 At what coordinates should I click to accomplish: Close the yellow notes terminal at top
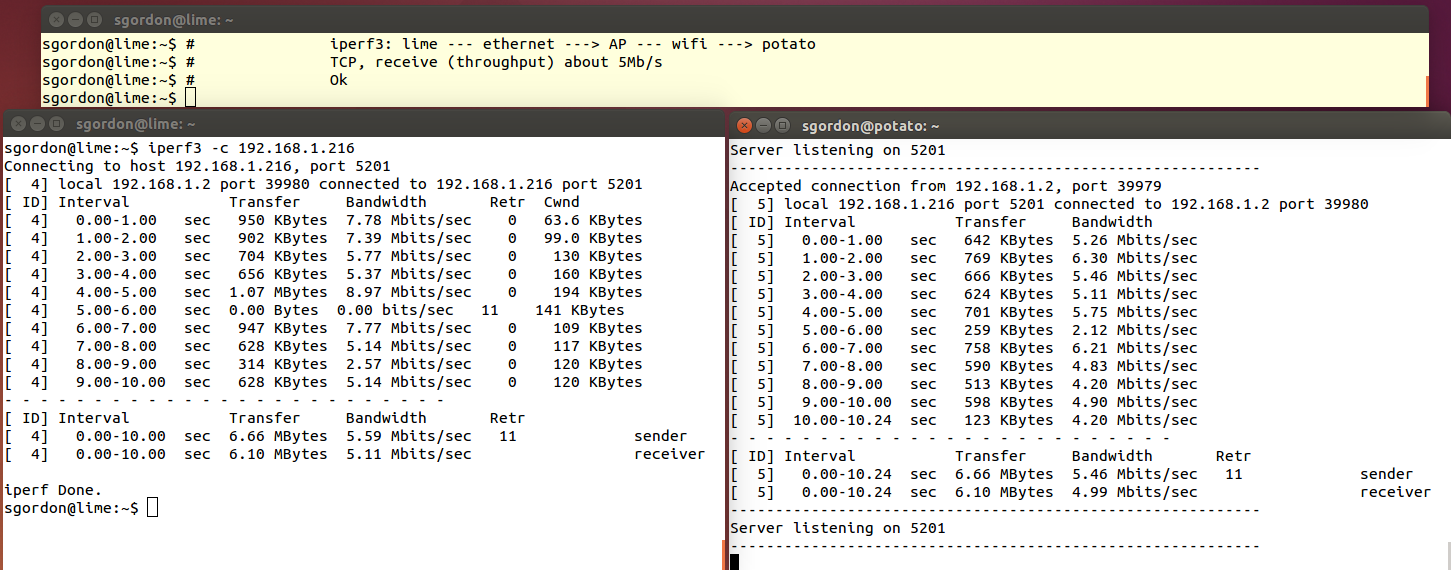56,19
